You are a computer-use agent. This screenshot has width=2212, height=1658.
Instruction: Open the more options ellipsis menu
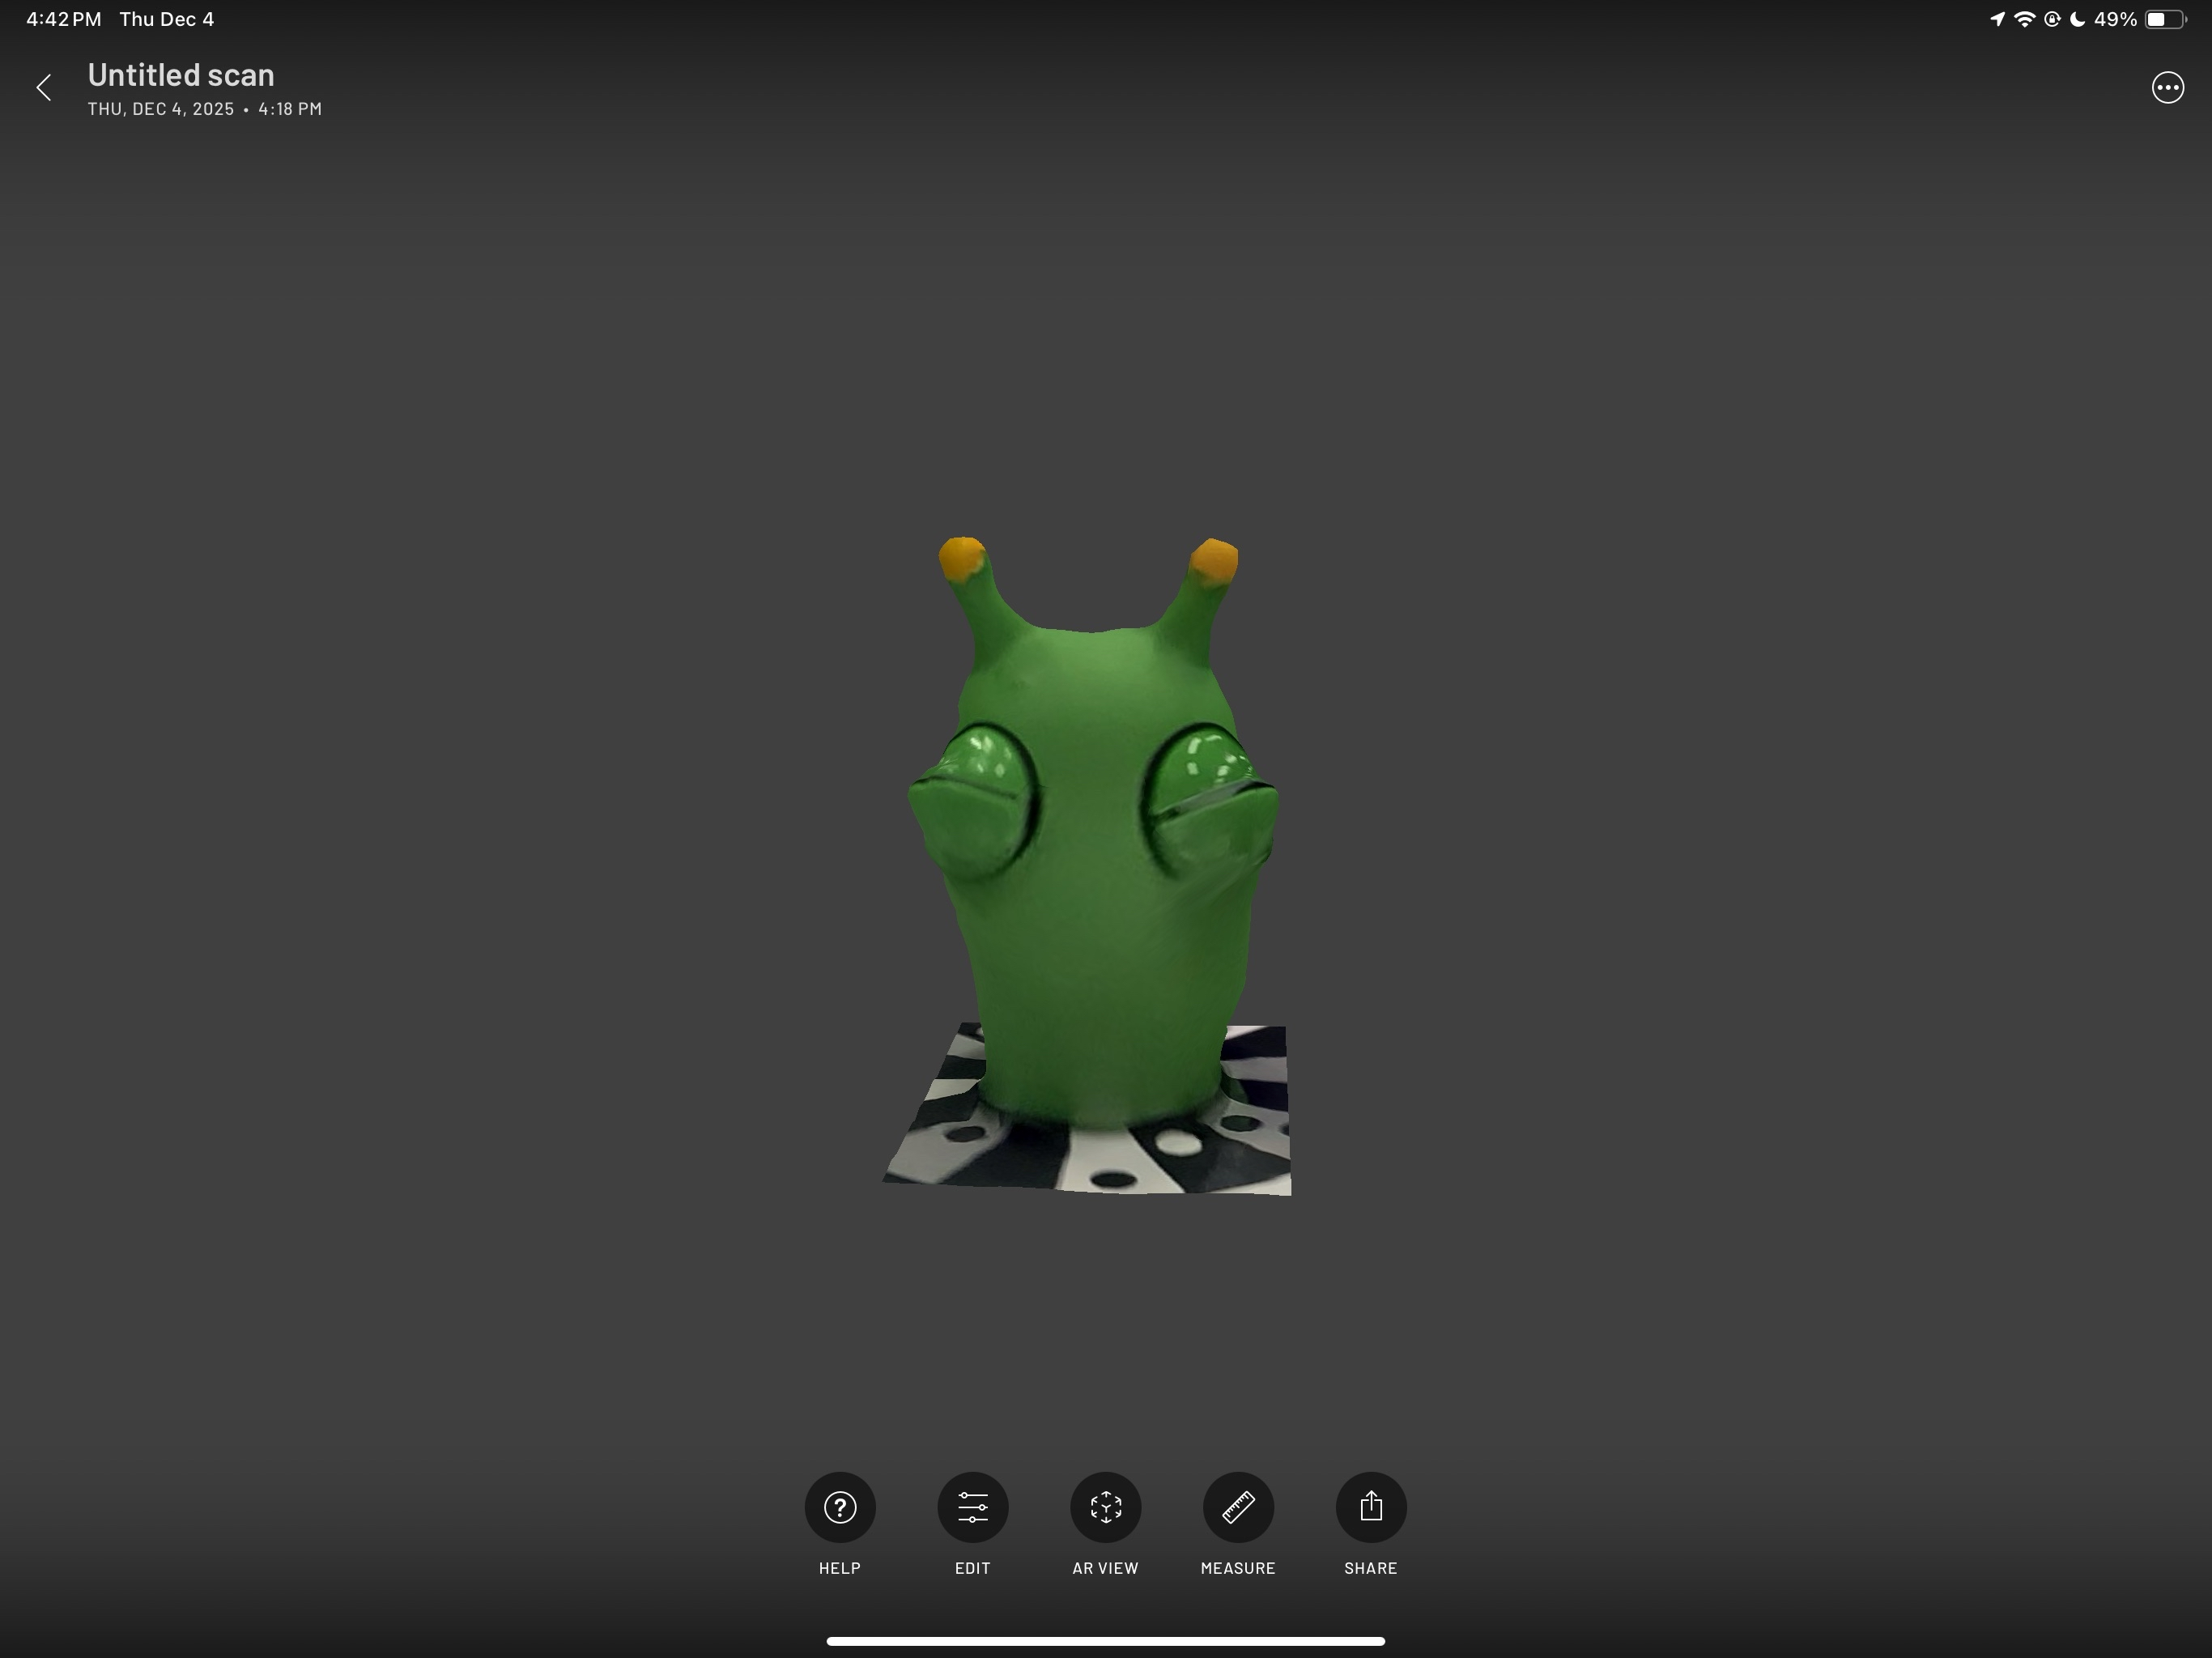coord(2167,88)
